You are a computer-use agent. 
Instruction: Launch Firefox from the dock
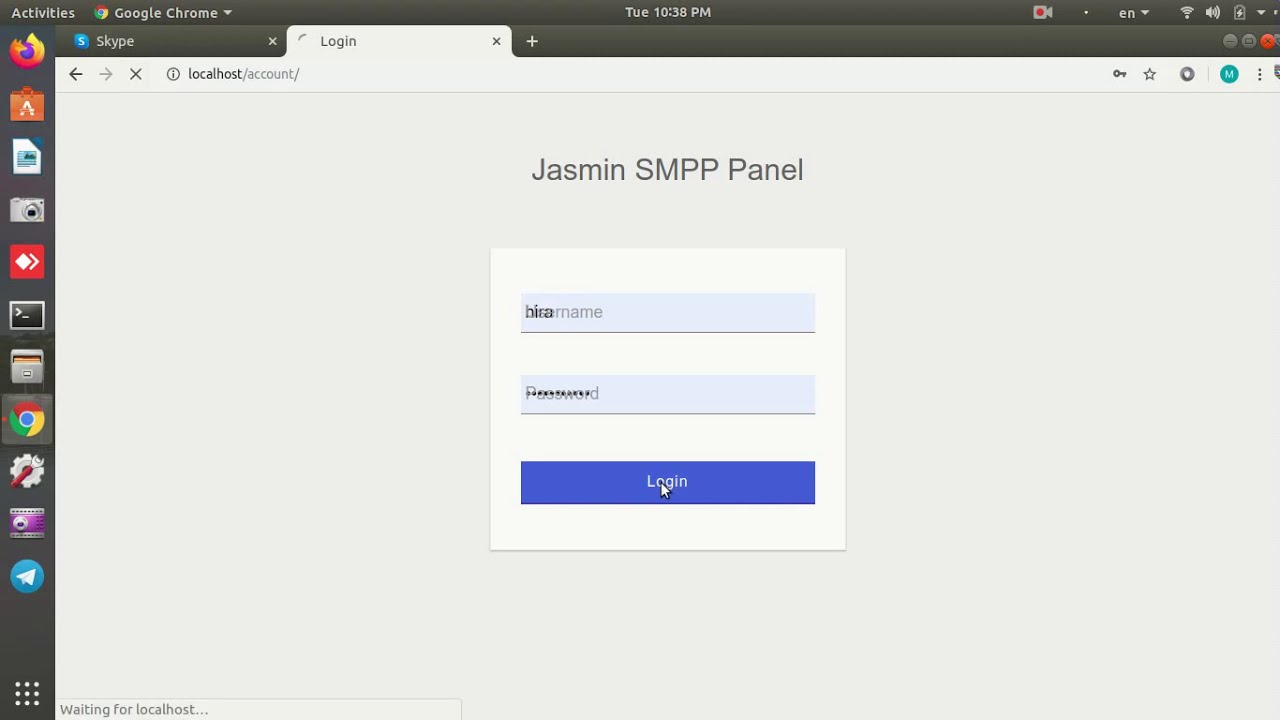click(27, 52)
